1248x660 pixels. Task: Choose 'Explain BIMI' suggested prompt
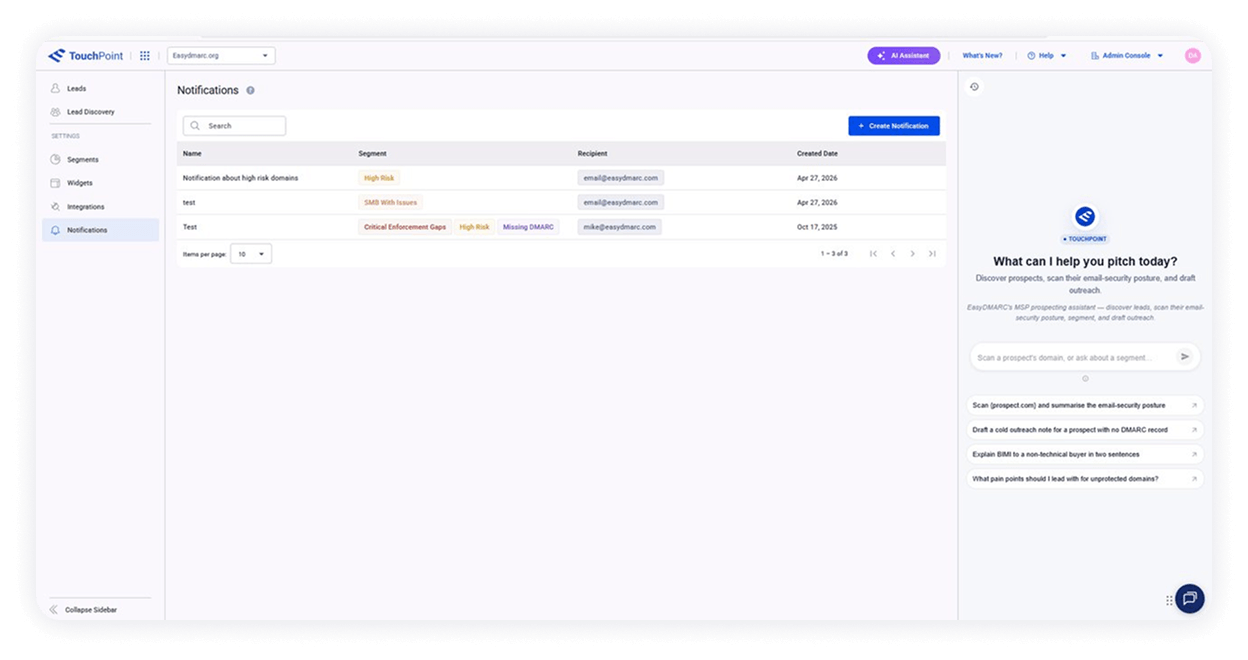(1085, 454)
